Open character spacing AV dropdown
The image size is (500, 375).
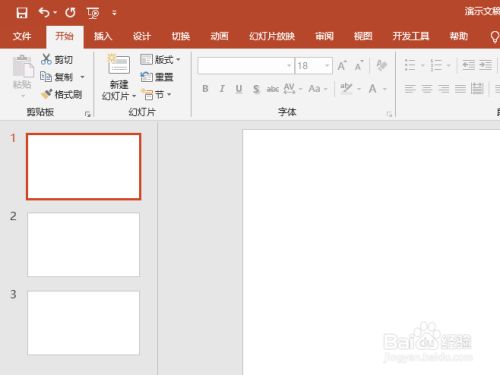[293, 89]
